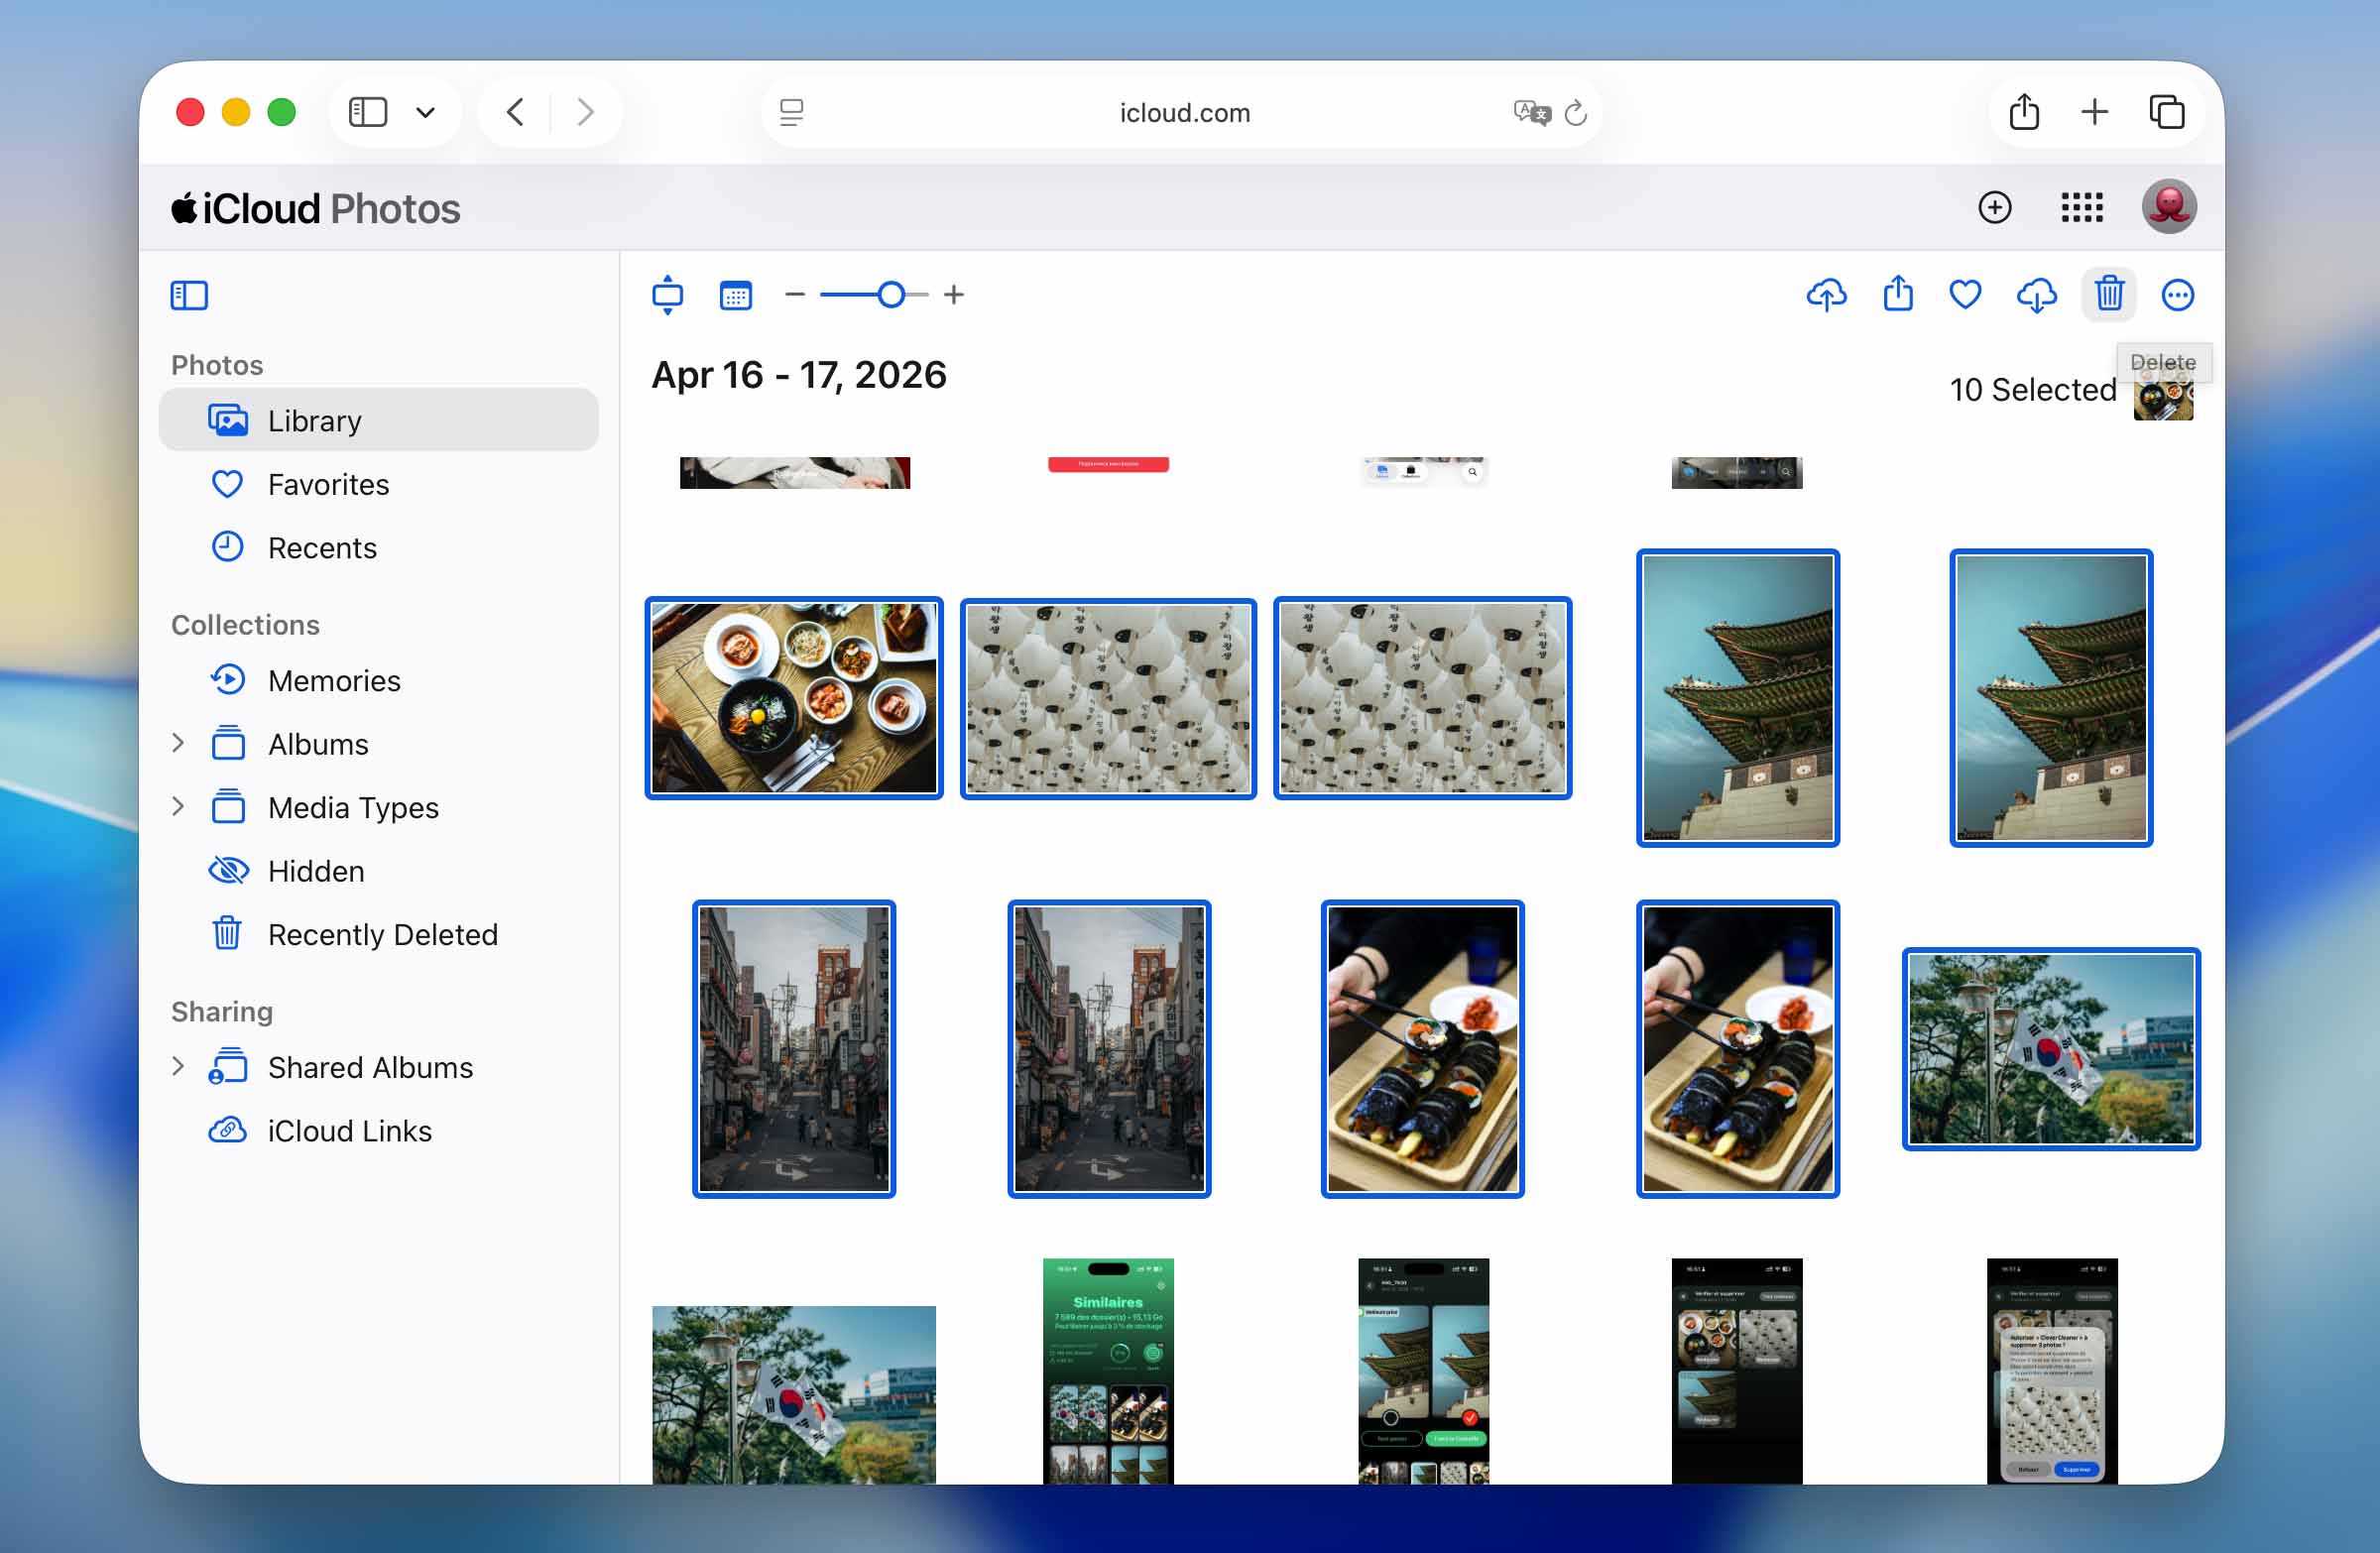This screenshot has width=2380, height=1553.
Task: Open iCloud Links in sidebar
Action: [378, 1130]
